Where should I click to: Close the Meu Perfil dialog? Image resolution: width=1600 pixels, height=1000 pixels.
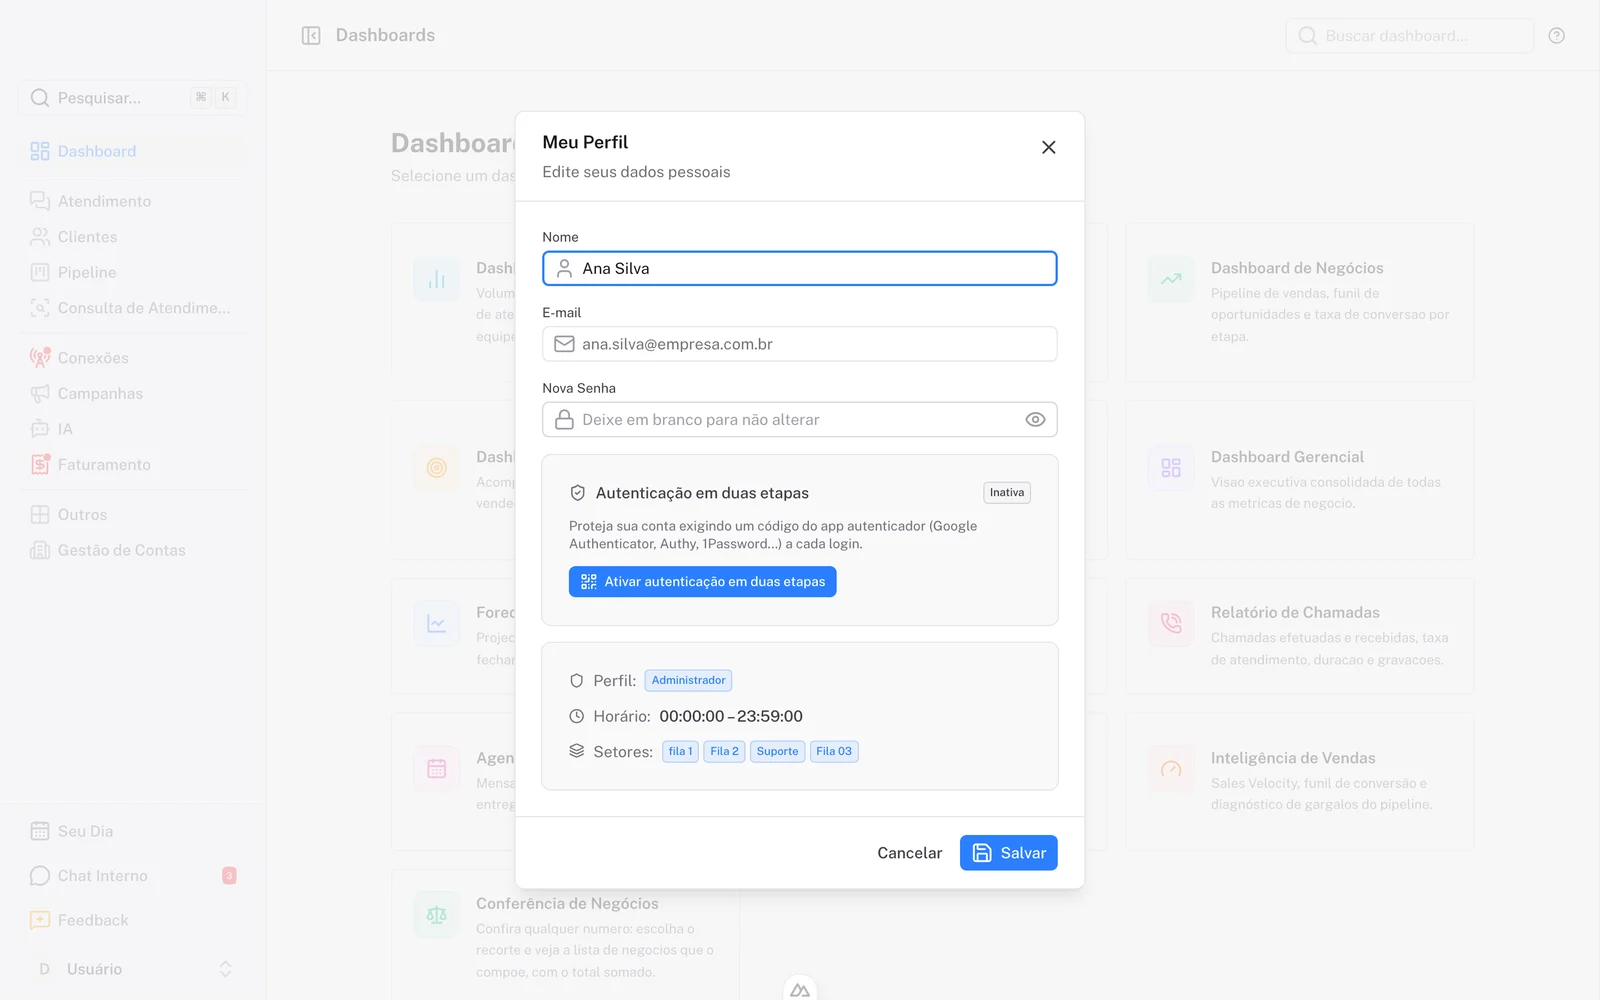tap(1048, 147)
